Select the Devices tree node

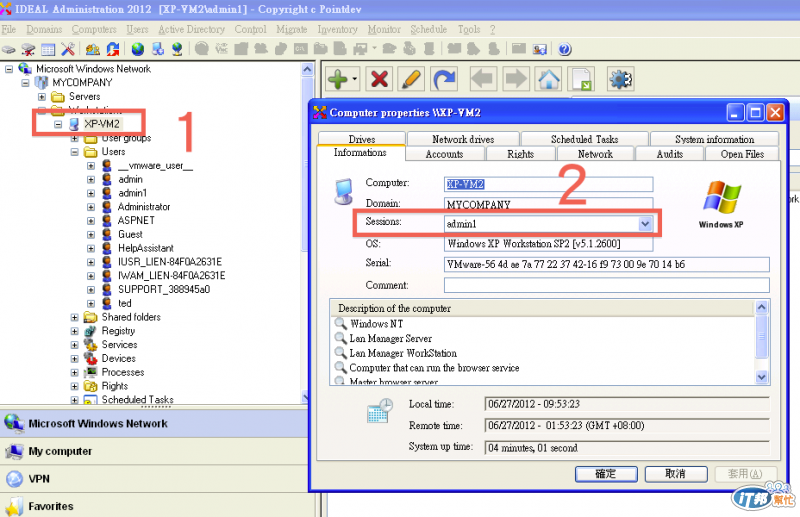tap(118, 359)
